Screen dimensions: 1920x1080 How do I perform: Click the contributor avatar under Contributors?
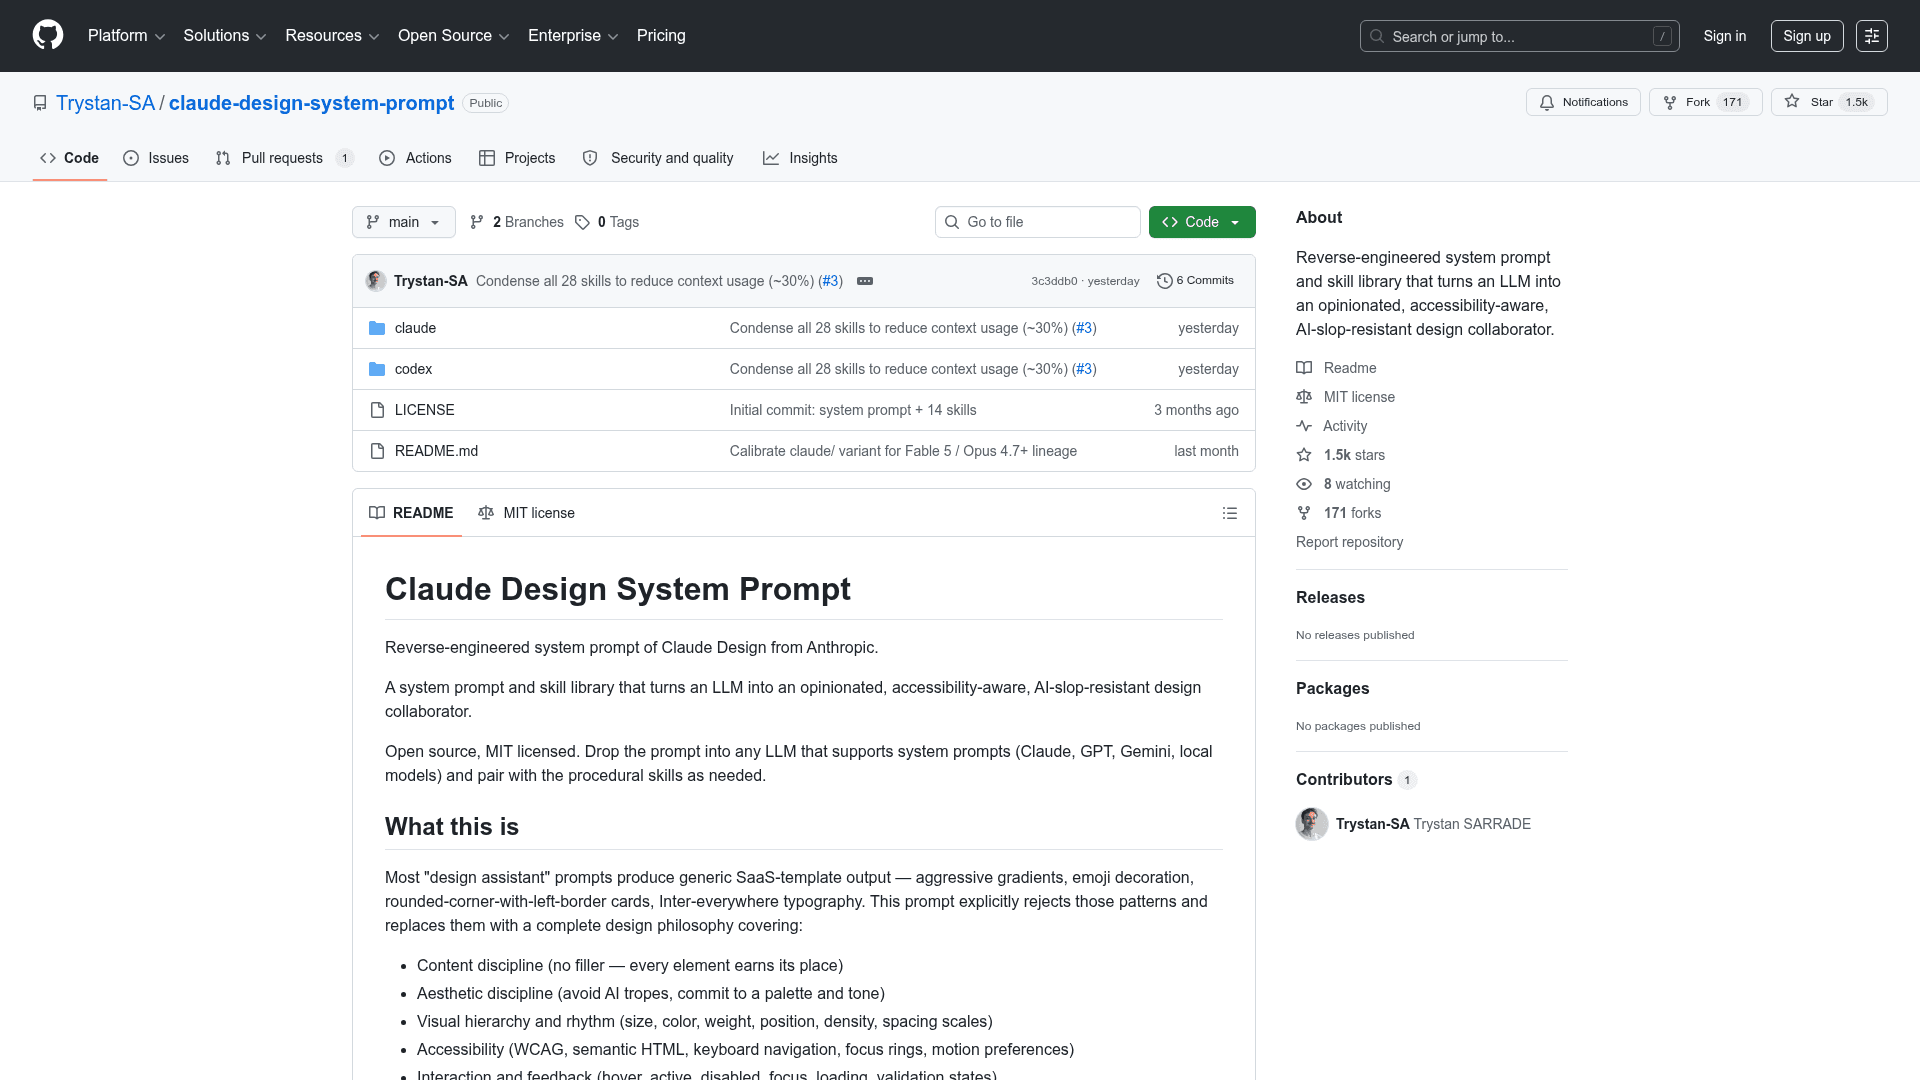pos(1312,824)
